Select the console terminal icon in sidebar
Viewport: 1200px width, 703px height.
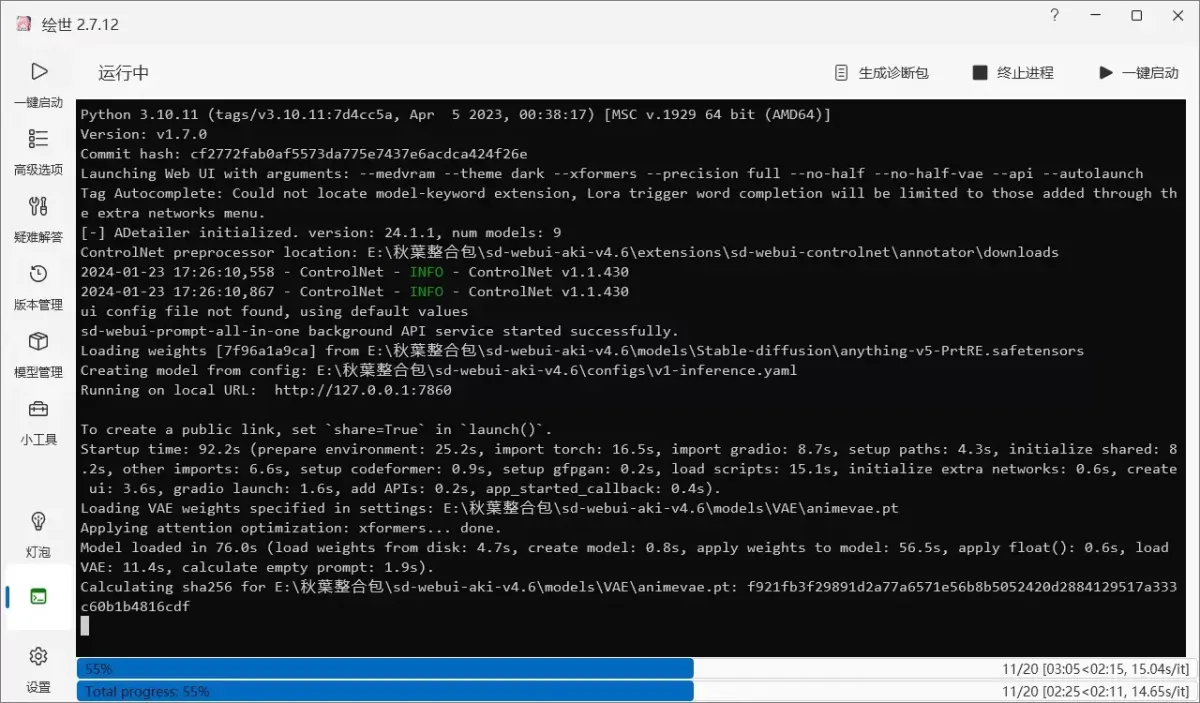(x=38, y=597)
